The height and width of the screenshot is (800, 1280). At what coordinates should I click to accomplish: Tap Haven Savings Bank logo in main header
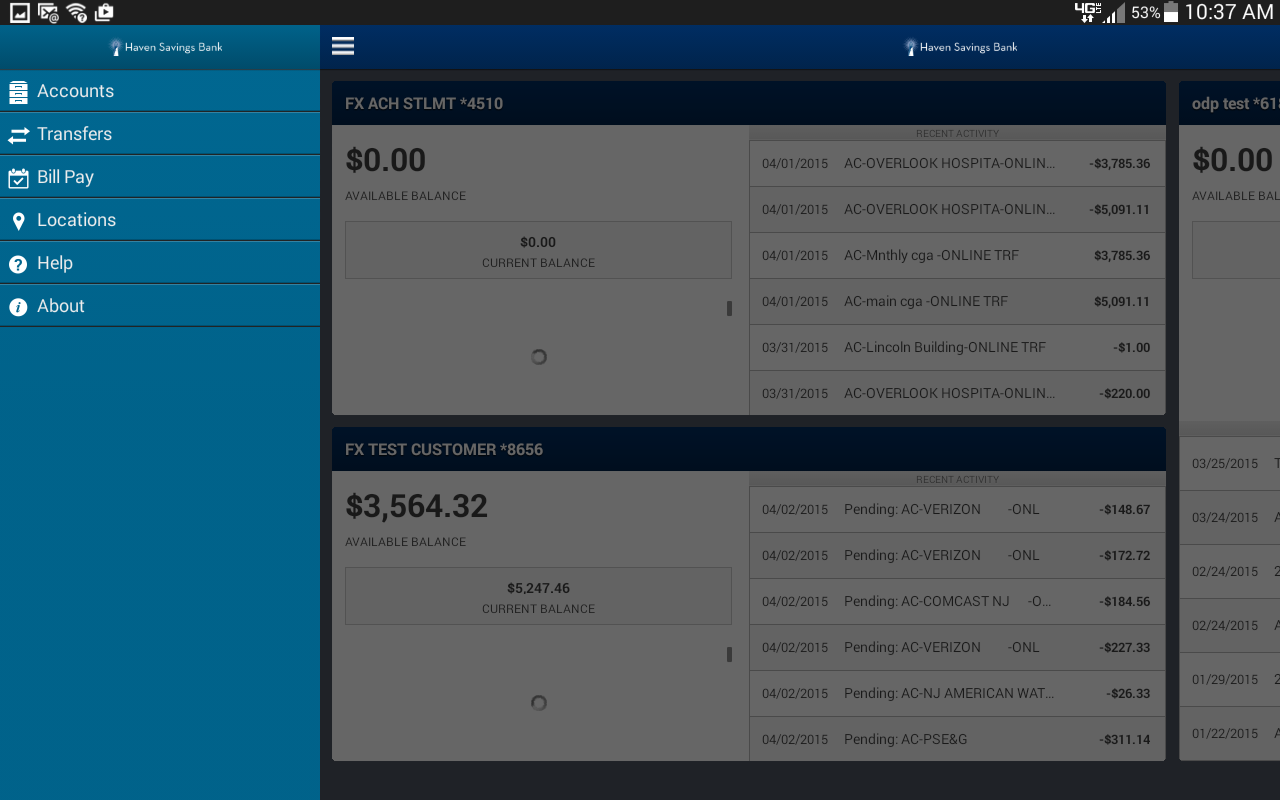click(x=961, y=47)
